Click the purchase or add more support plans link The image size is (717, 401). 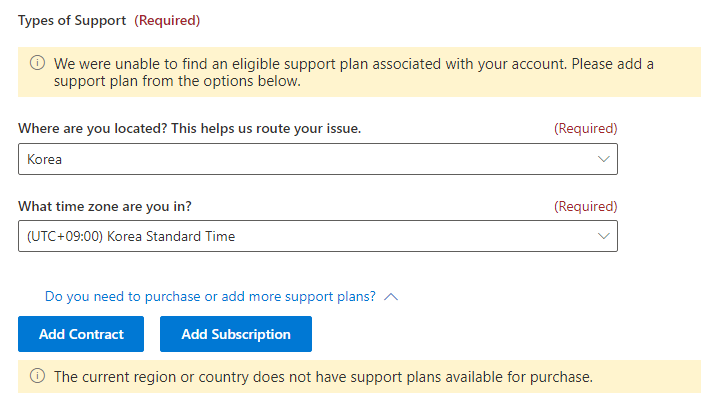210,297
